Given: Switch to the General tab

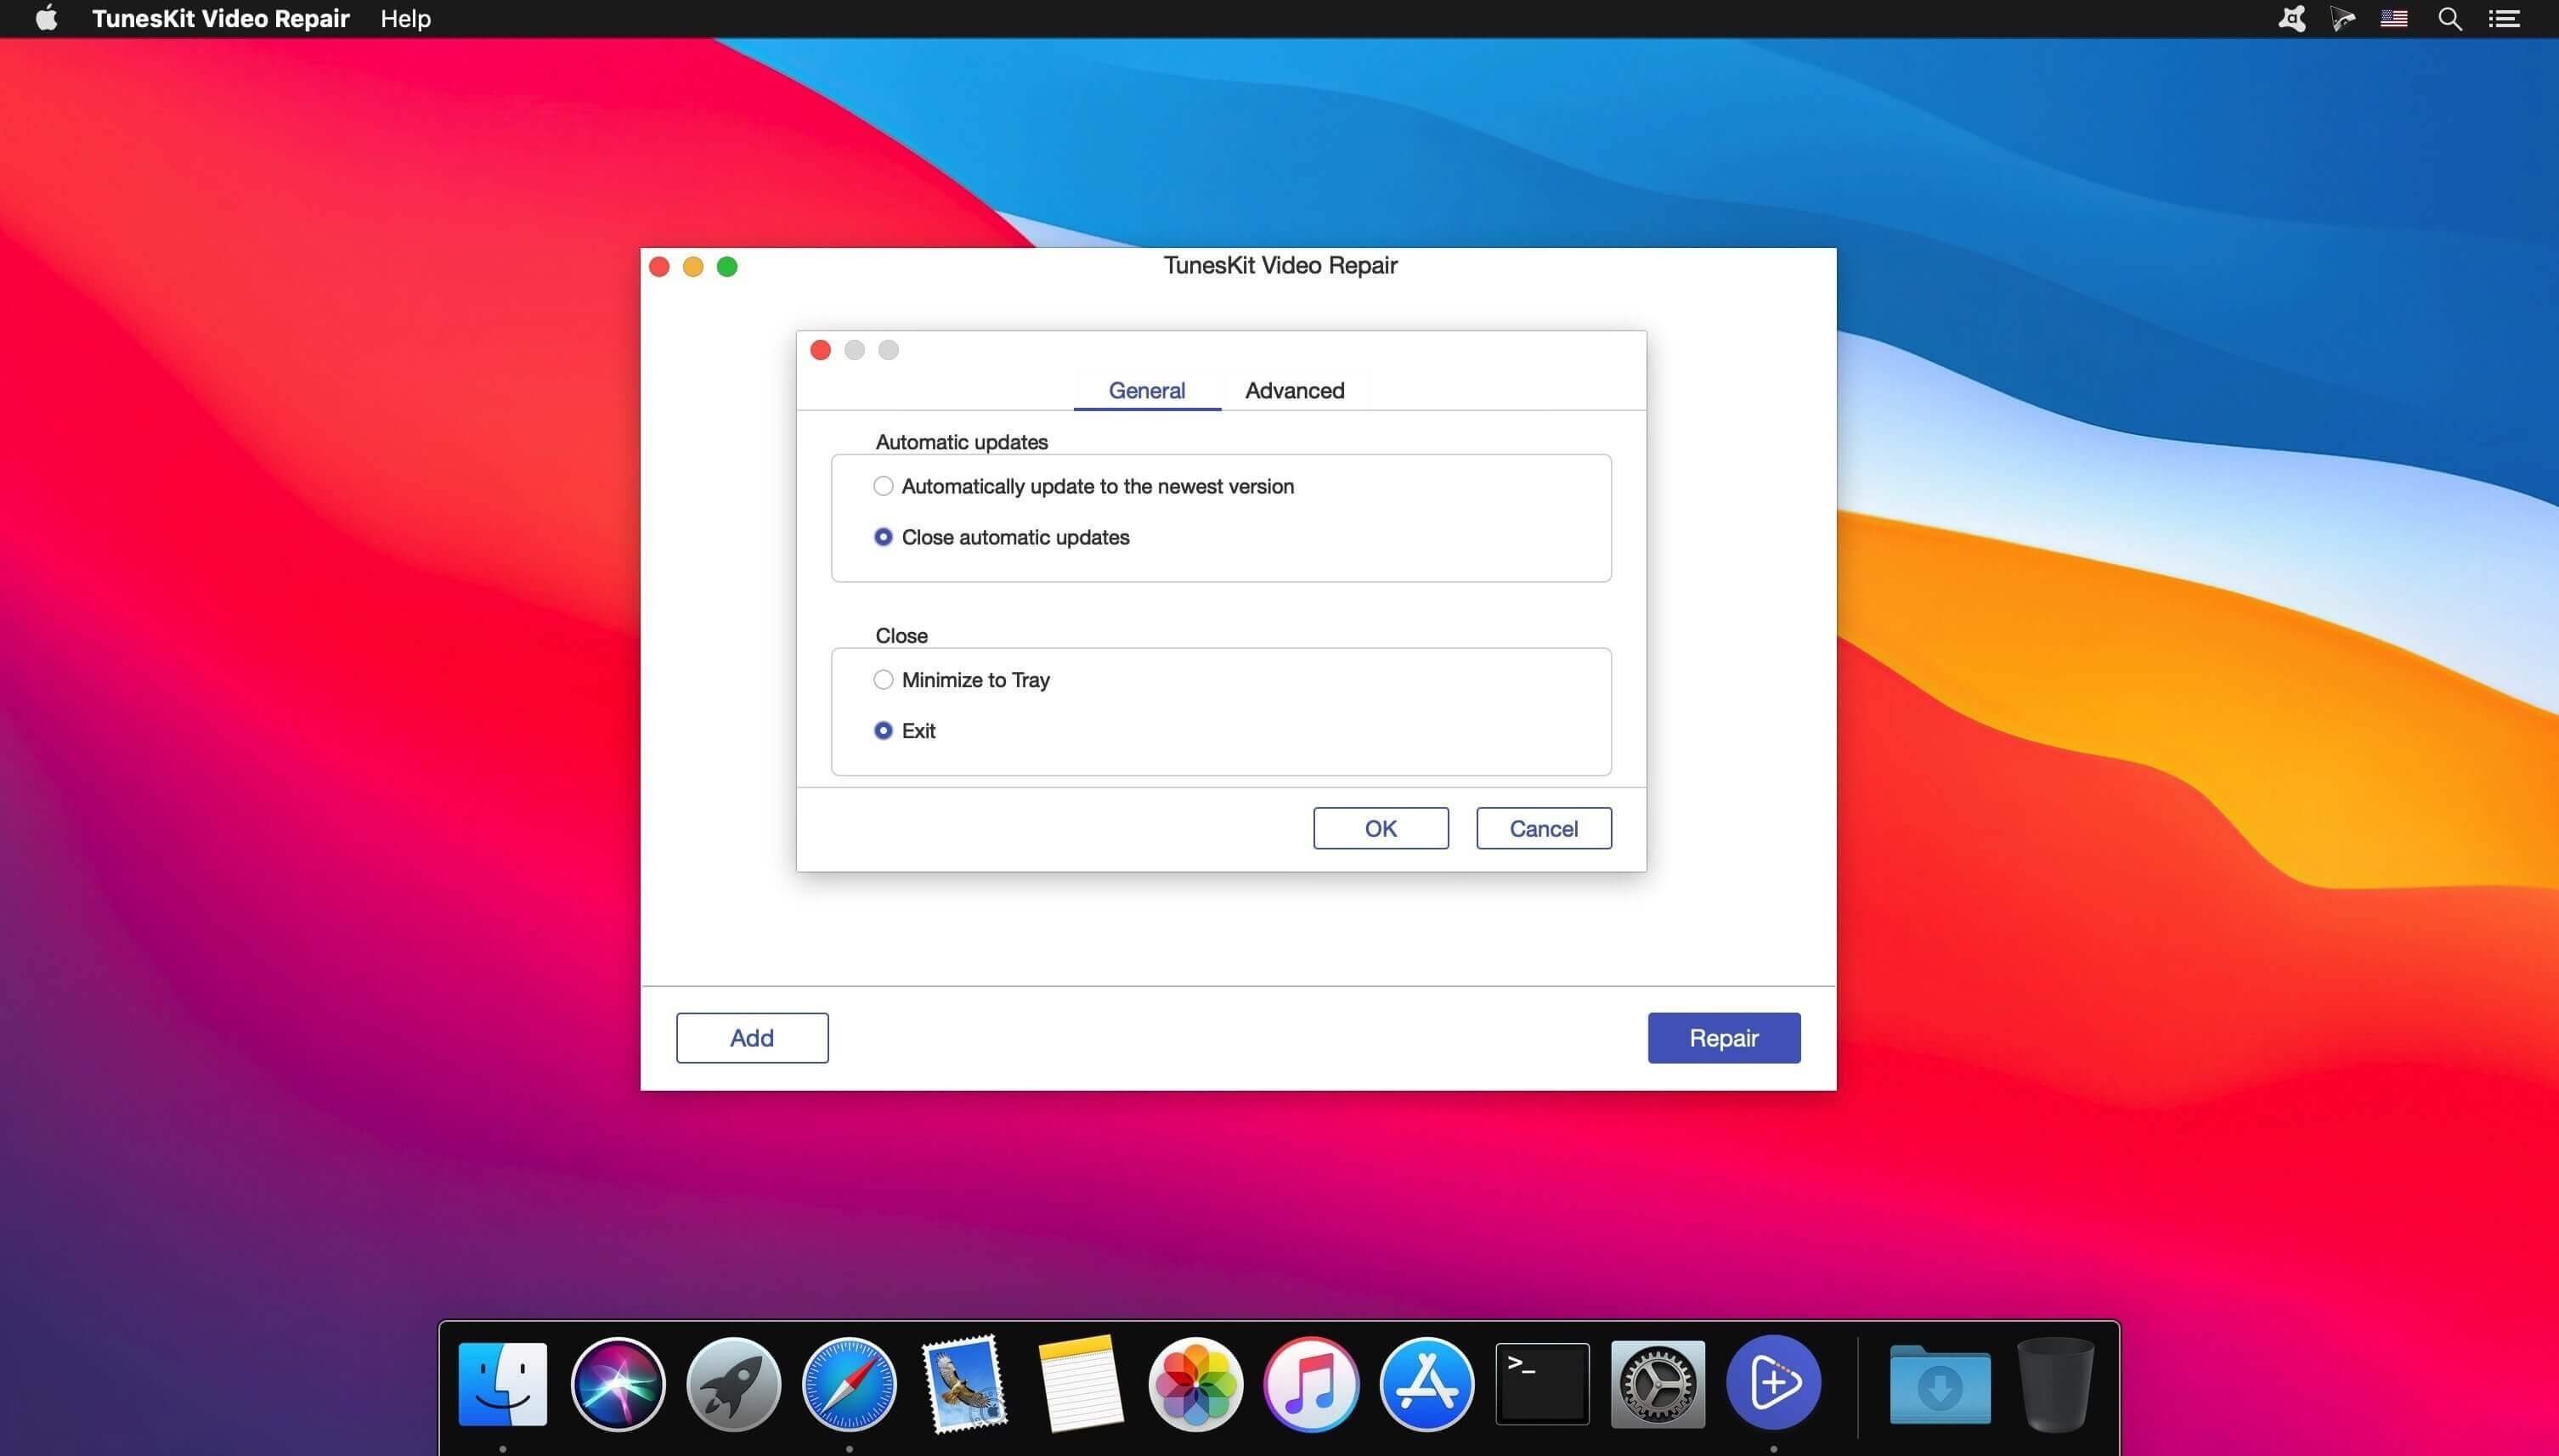Looking at the screenshot, I should pyautogui.click(x=1147, y=390).
